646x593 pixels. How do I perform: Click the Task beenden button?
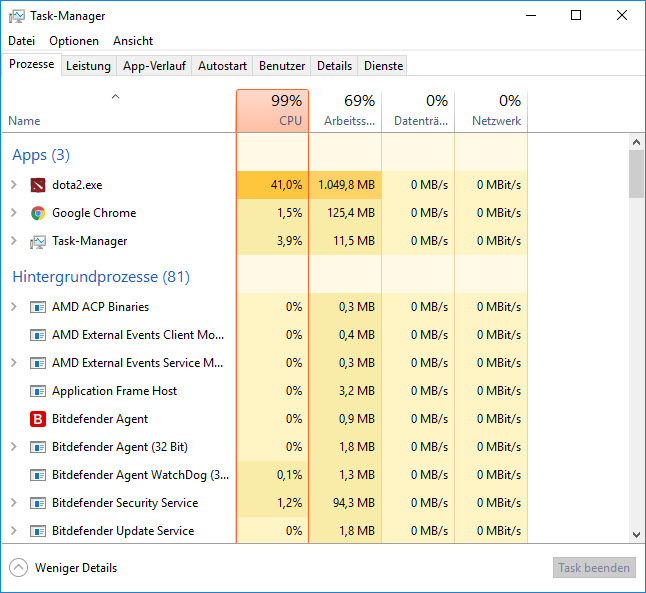[x=594, y=568]
